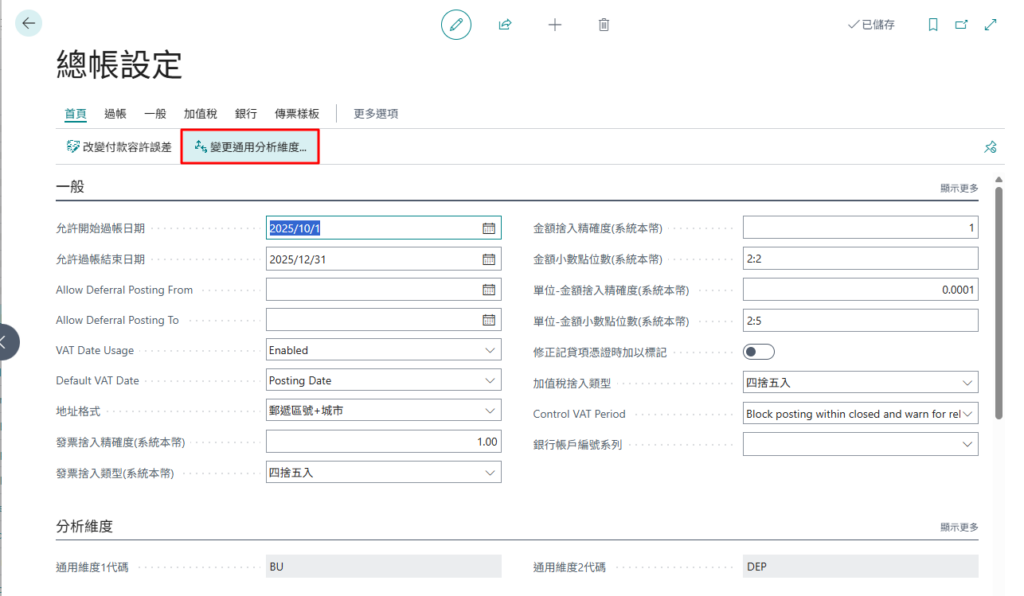Toggle 修正記貸項憑證時加以標記 switch
The width and height of the screenshot is (1024, 596).
758,352
